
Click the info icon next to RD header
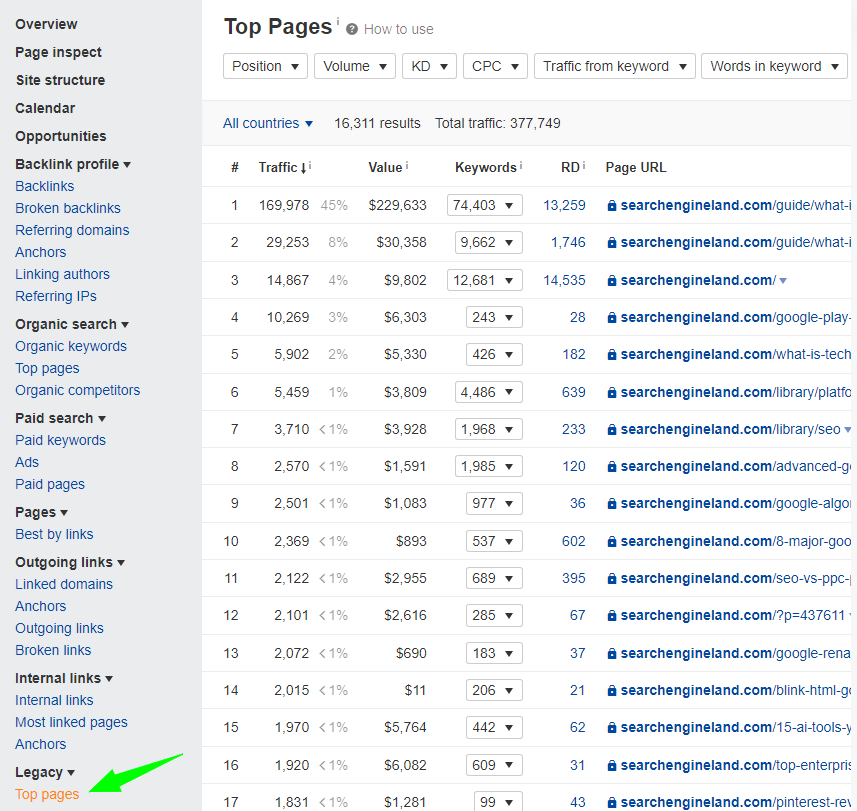tap(584, 166)
